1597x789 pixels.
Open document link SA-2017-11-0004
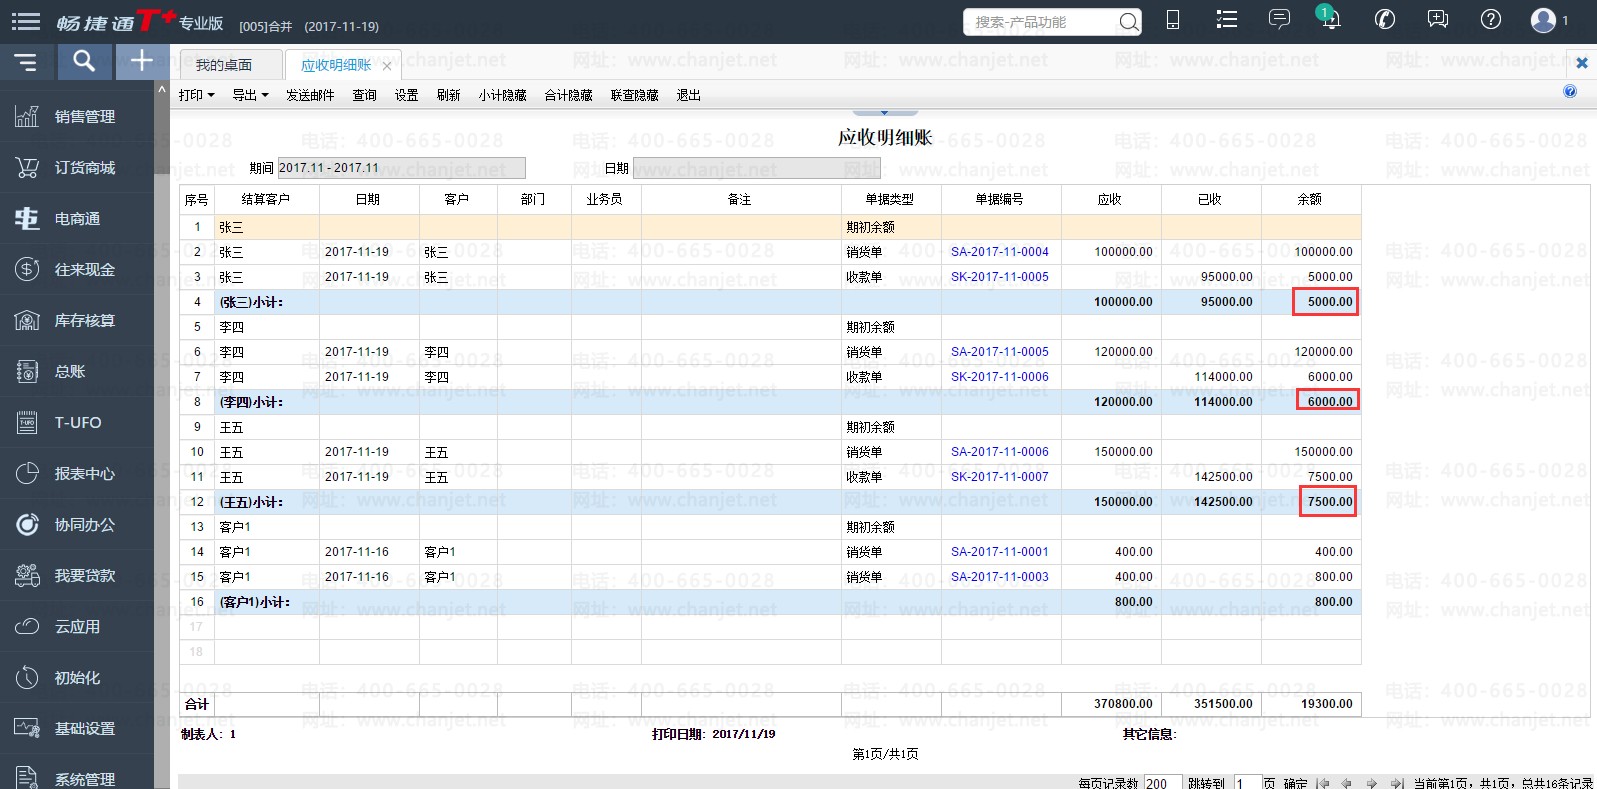coord(999,252)
